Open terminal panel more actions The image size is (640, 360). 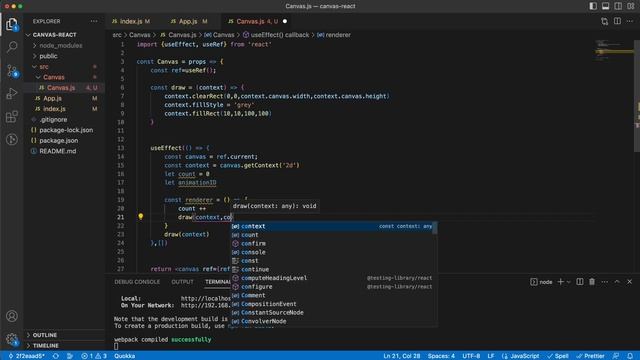click(x=604, y=282)
